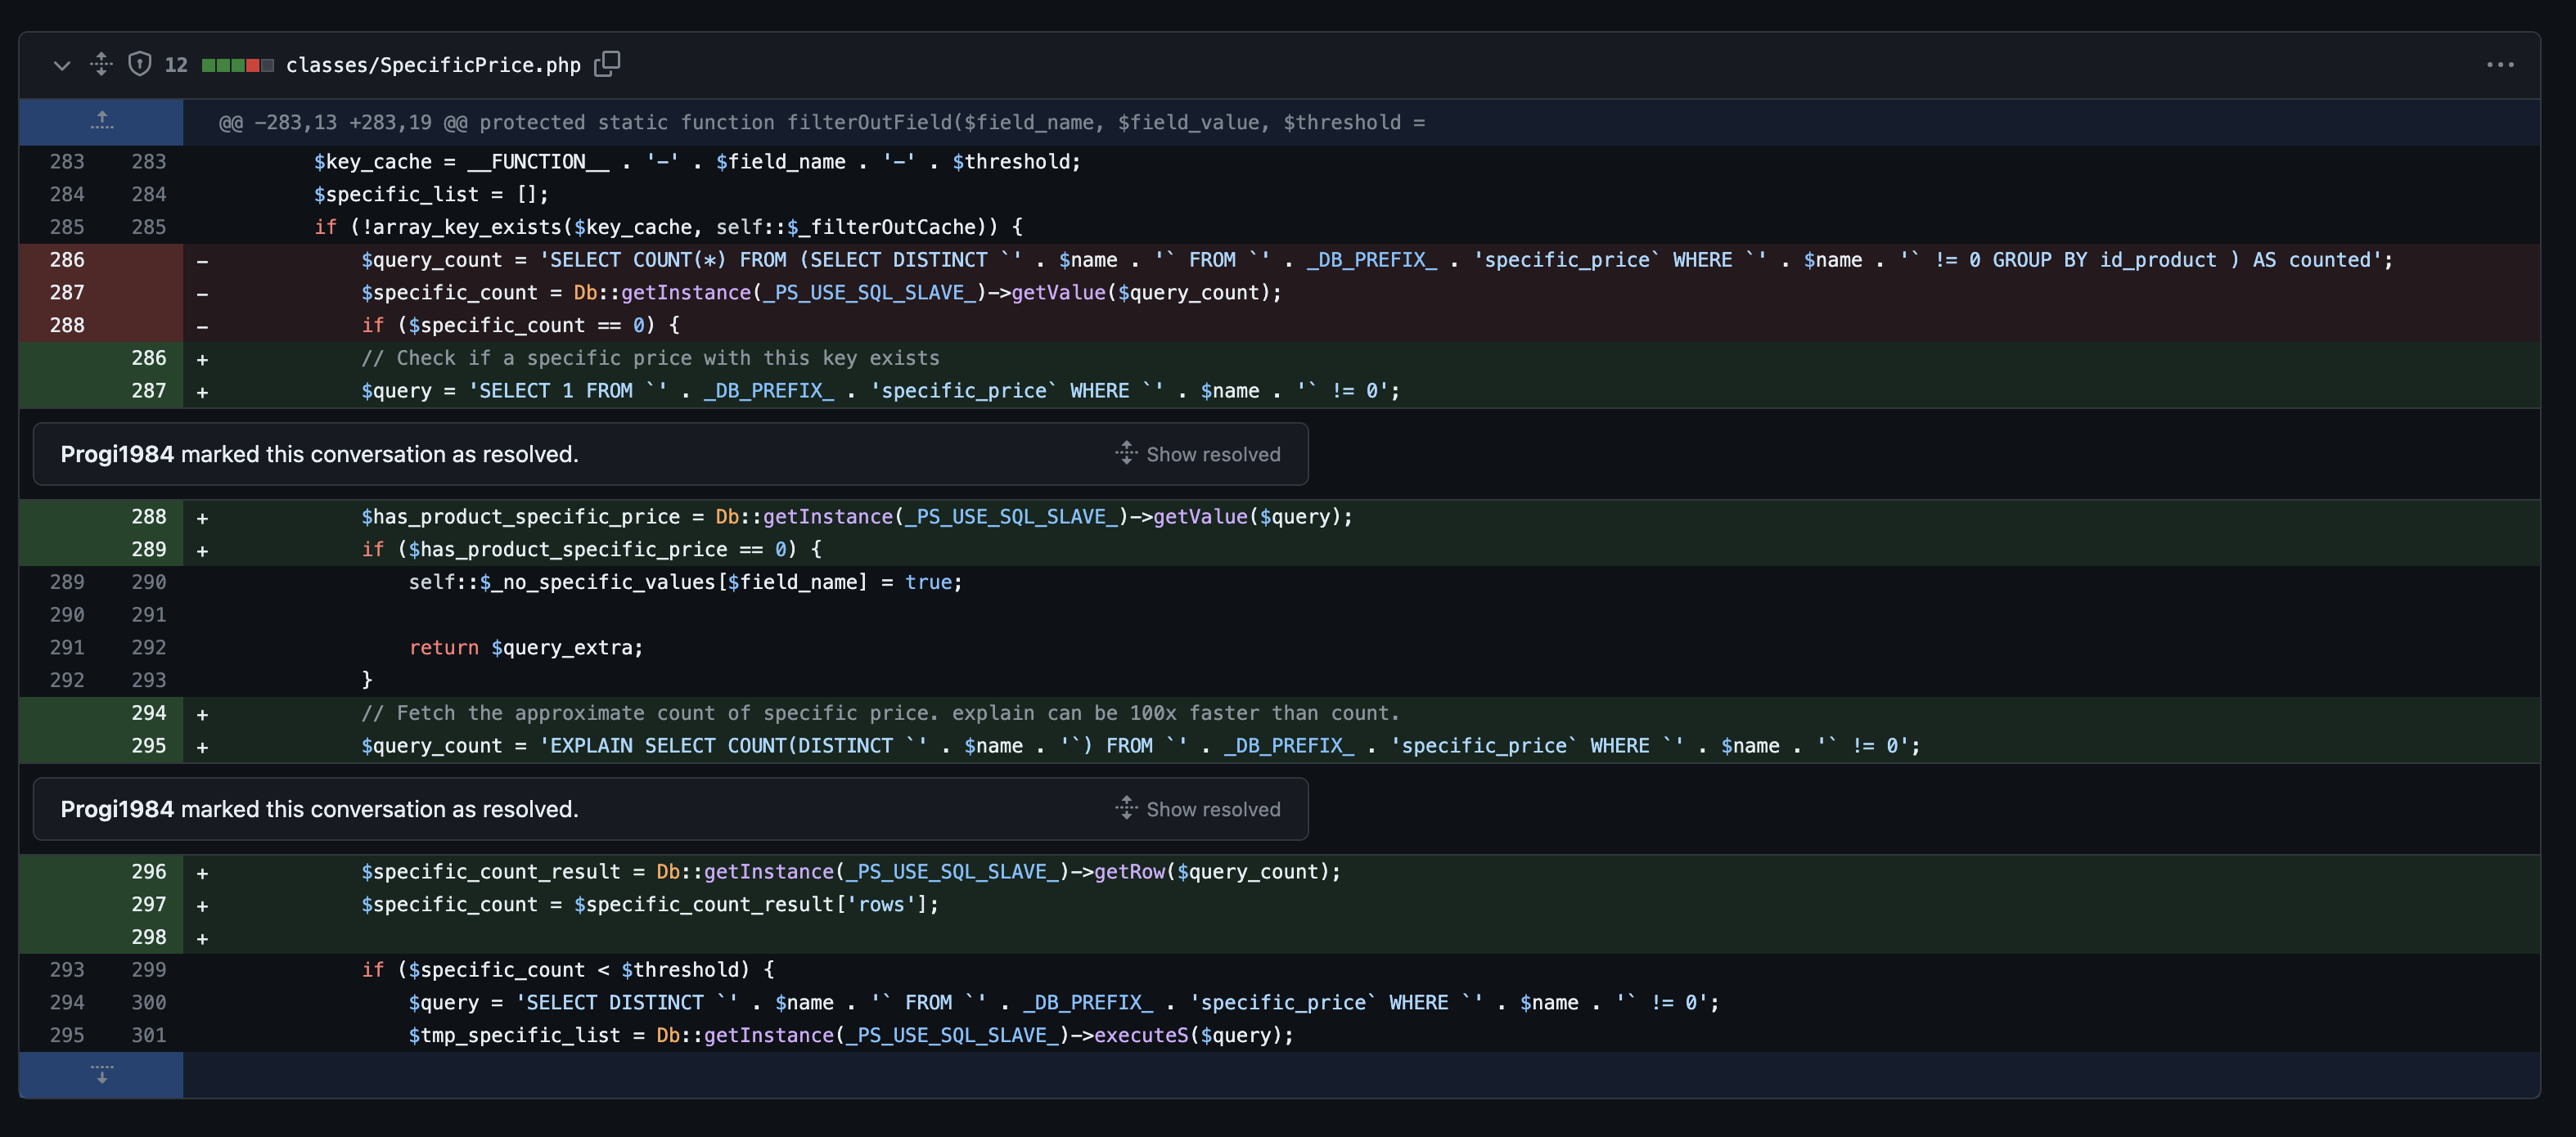Select deleted line number 286 in gutter
The height and width of the screenshot is (1137, 2576).
tap(67, 260)
